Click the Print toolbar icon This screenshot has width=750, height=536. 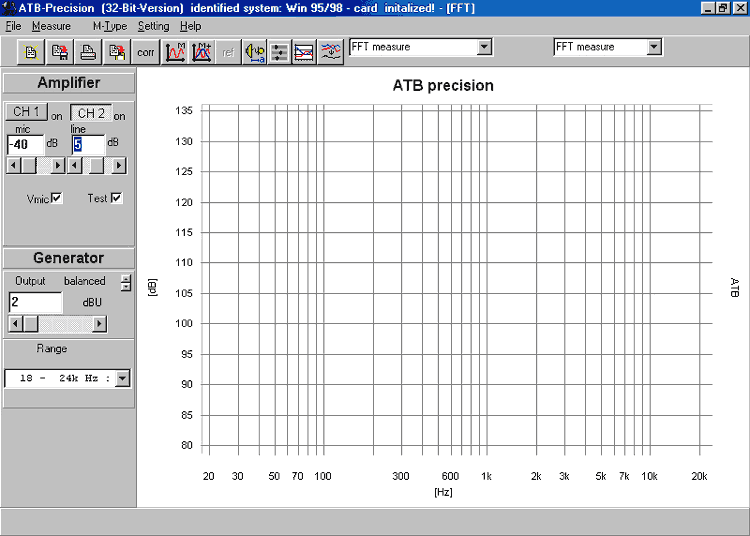tap(88, 52)
